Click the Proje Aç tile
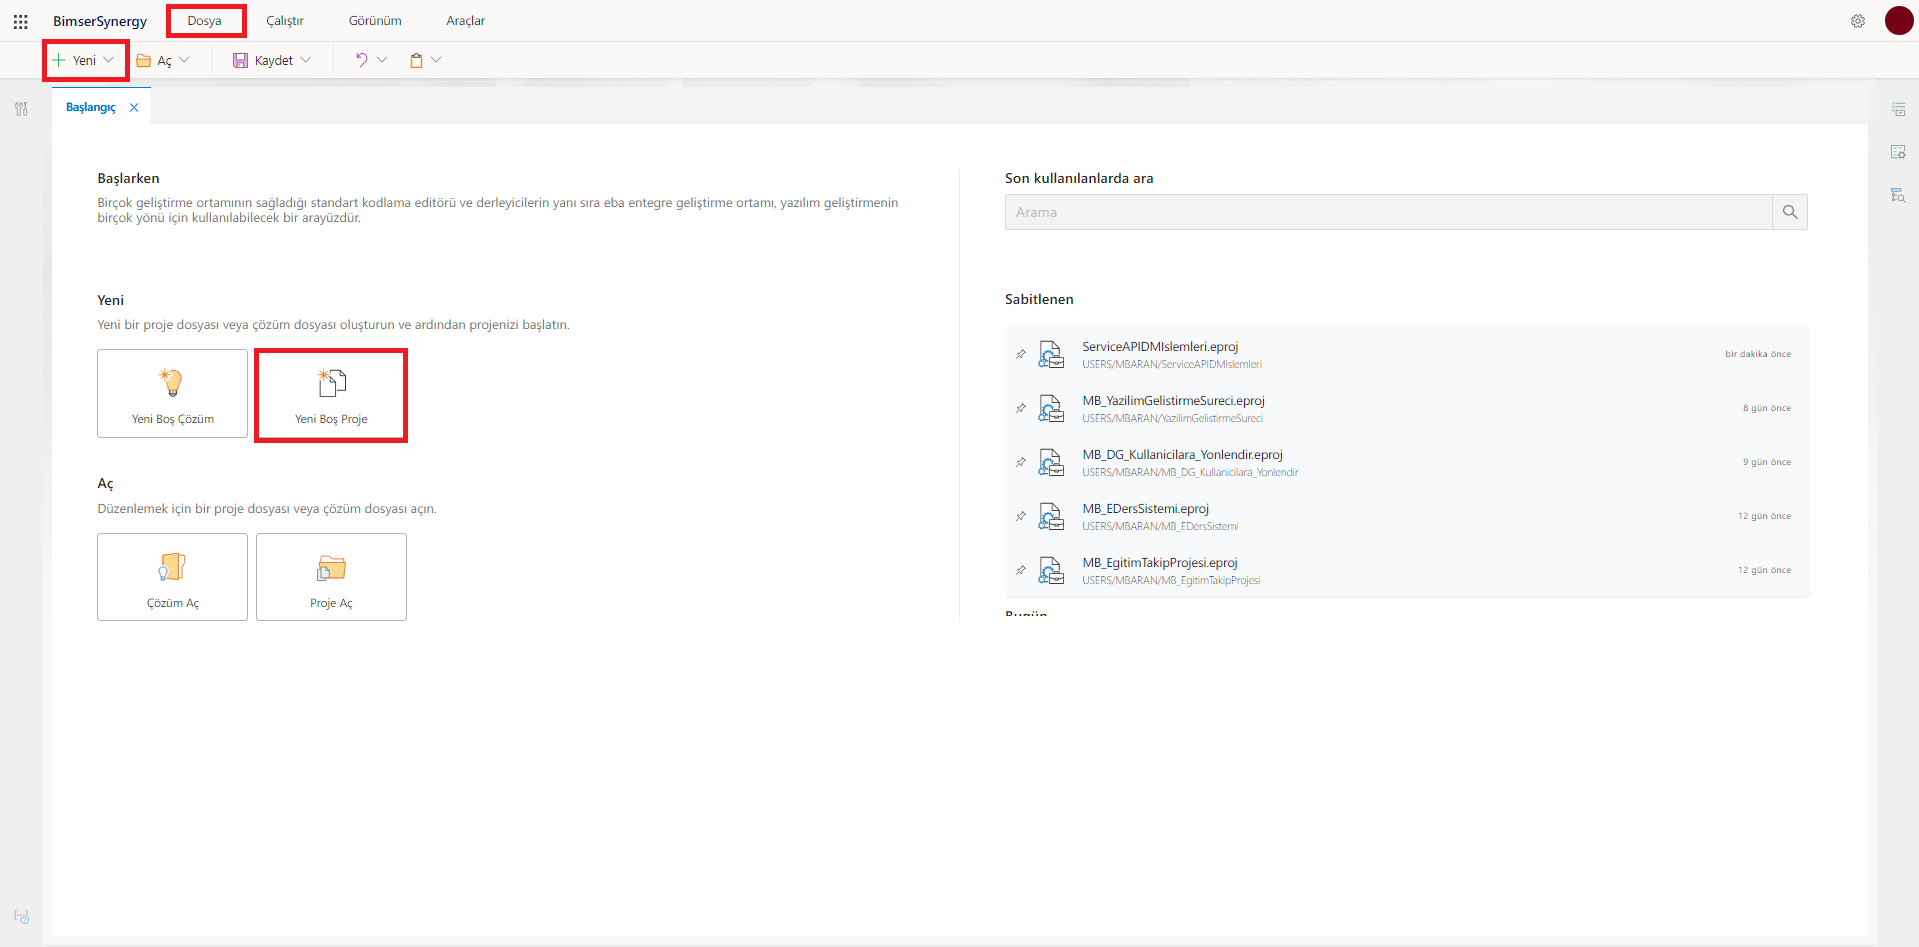This screenshot has height=947, width=1919. pos(331,577)
